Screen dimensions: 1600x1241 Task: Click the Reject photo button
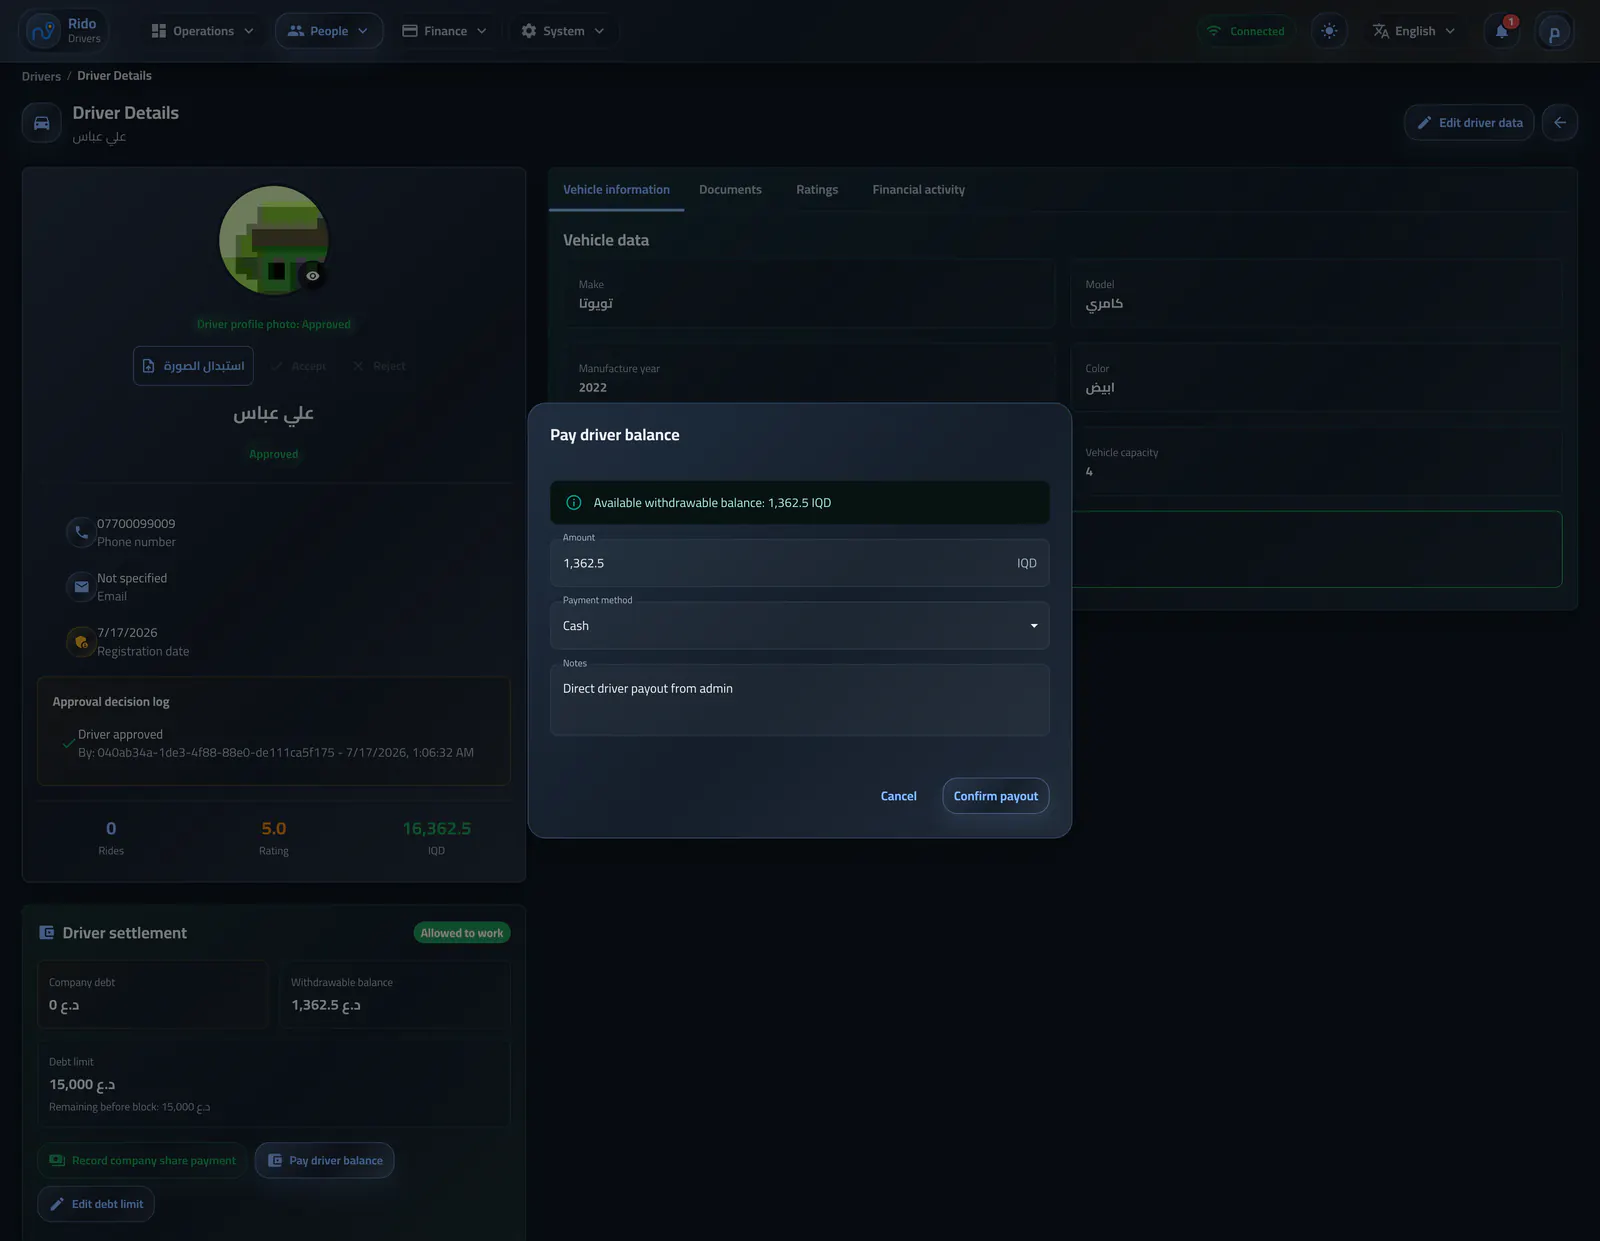tap(379, 366)
